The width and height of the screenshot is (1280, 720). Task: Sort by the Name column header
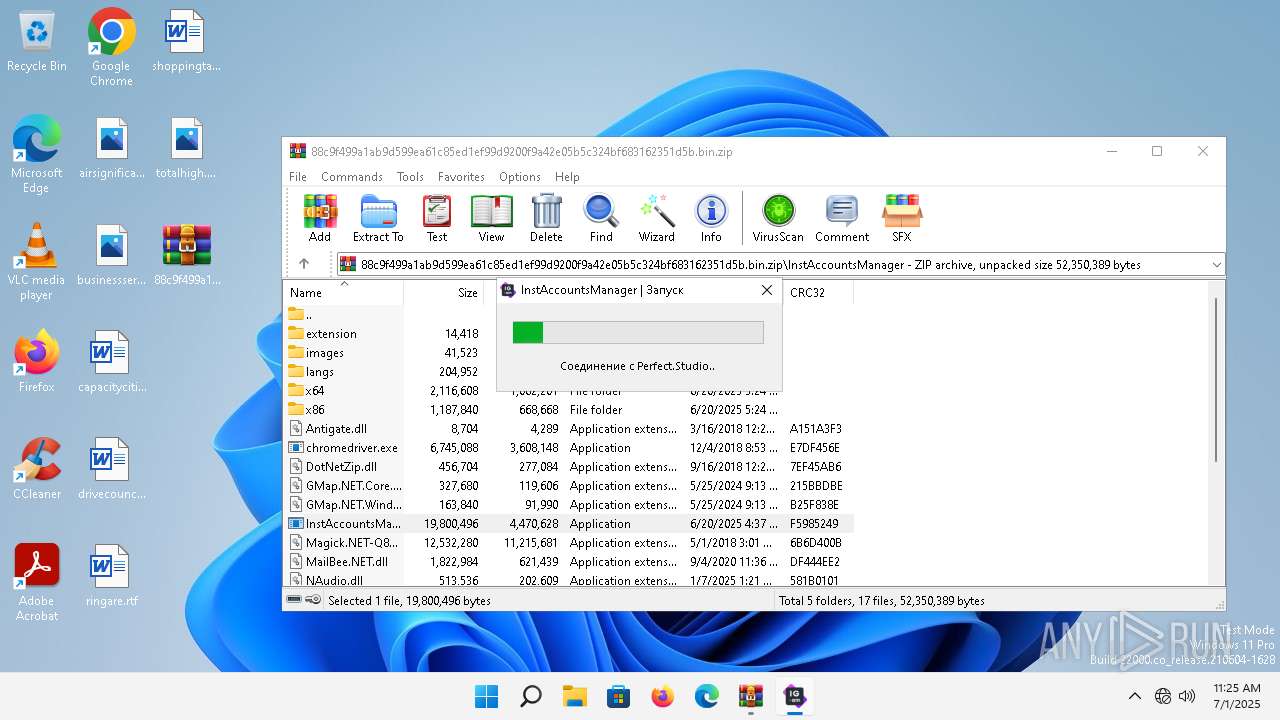(x=344, y=293)
